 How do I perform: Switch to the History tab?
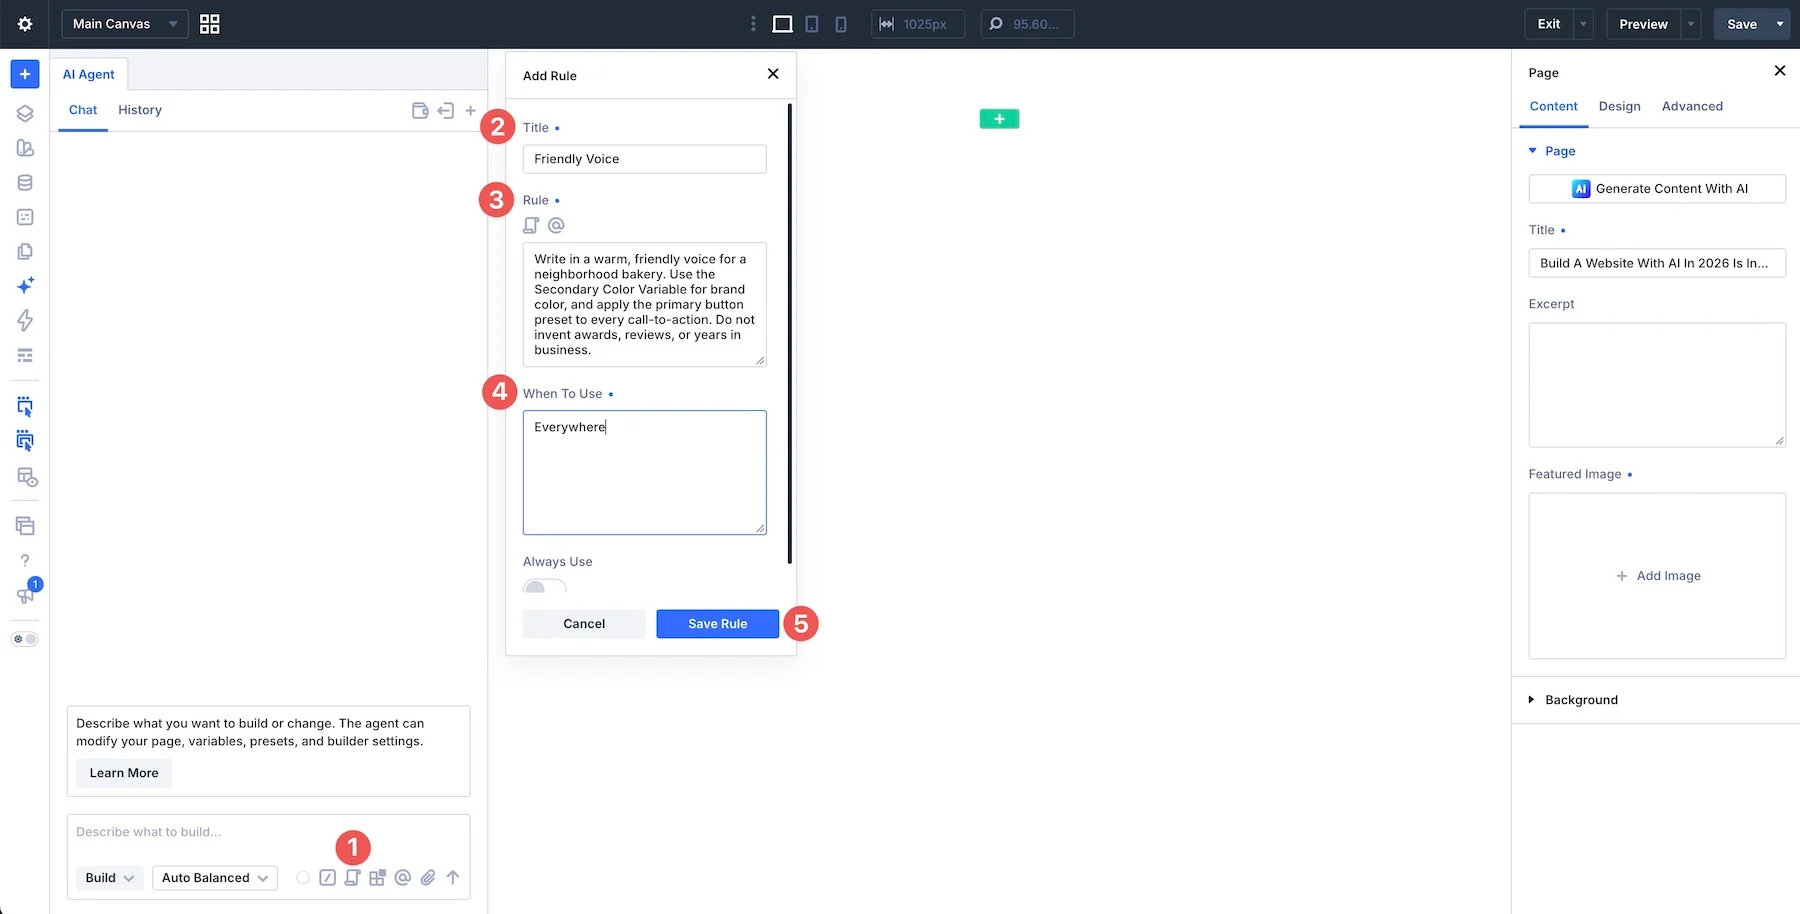point(140,110)
